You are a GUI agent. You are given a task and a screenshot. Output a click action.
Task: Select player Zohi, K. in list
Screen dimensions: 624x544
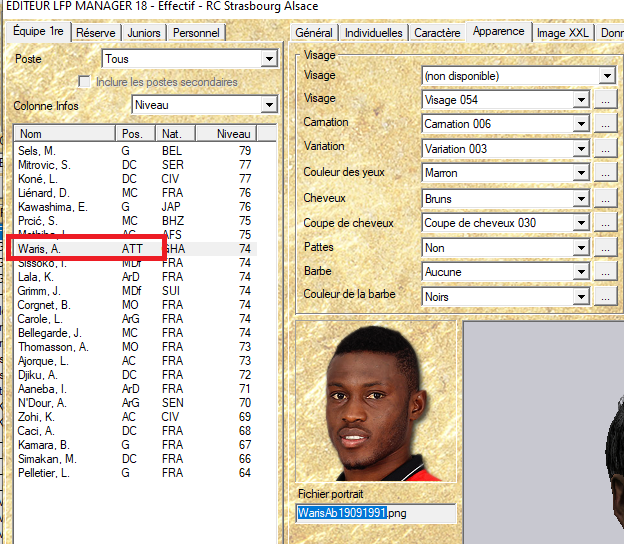pos(135,417)
